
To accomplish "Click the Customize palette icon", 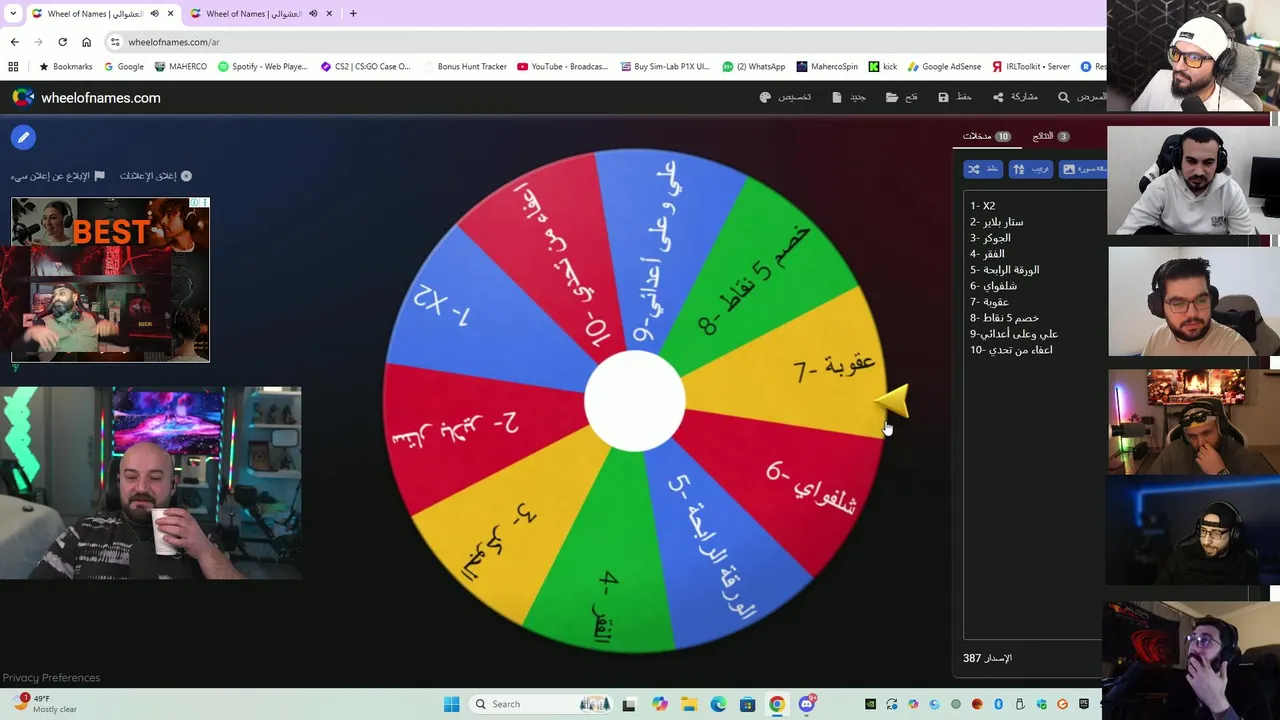I will point(766,97).
